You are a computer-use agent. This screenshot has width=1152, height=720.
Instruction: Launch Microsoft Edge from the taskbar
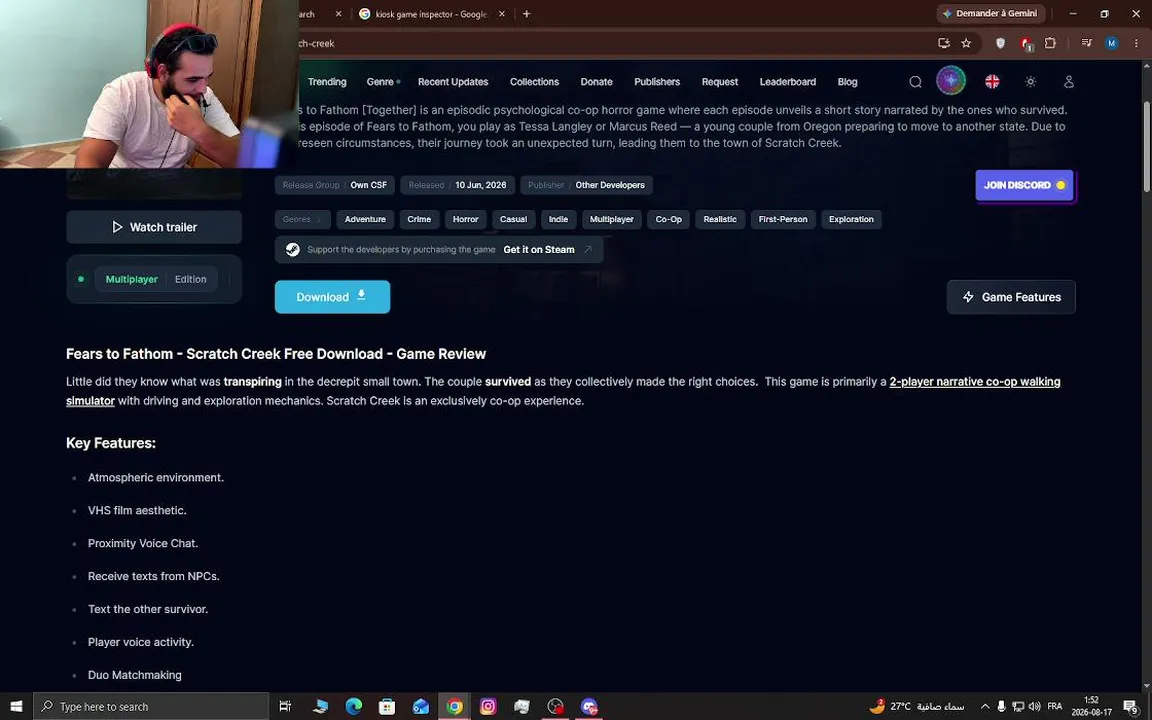point(353,707)
